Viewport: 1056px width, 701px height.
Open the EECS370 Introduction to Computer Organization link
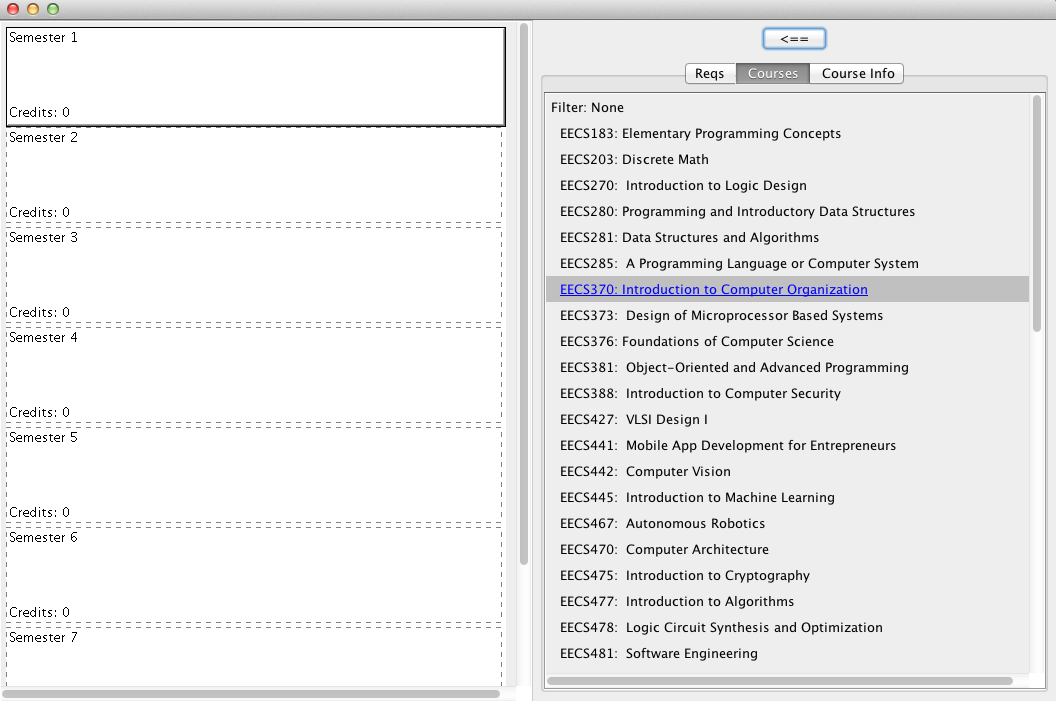point(713,290)
